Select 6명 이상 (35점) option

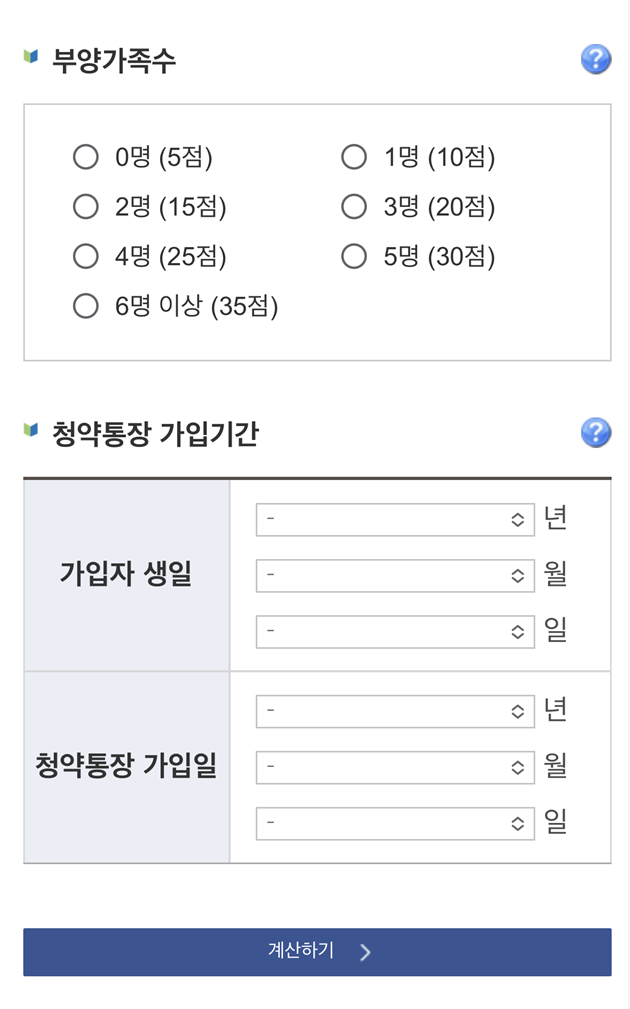86,305
